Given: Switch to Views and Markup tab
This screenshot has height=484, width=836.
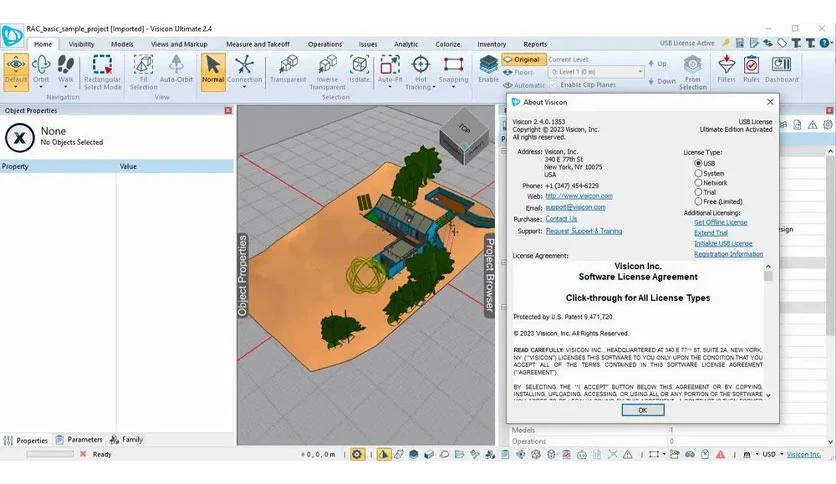Looking at the screenshot, I should pyautogui.click(x=179, y=44).
